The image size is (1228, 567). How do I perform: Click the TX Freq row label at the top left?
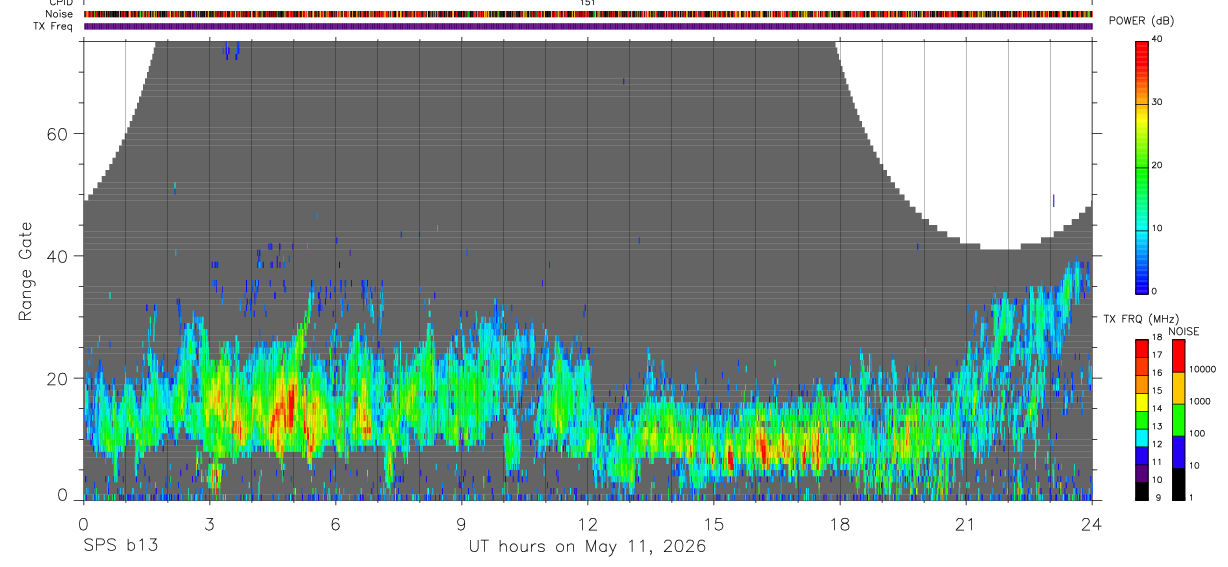(54, 26)
